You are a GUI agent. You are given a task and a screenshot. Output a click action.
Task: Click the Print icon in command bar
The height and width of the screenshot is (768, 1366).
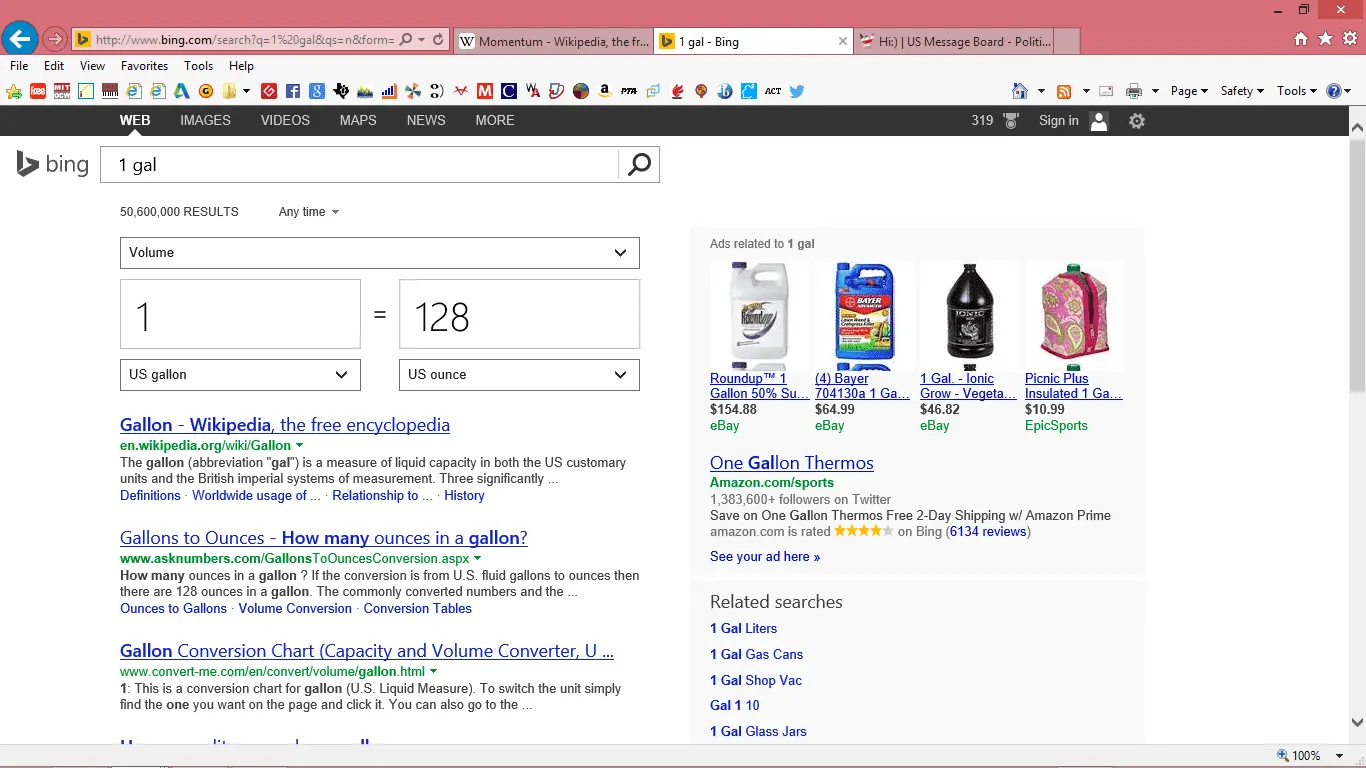pyautogui.click(x=1134, y=91)
